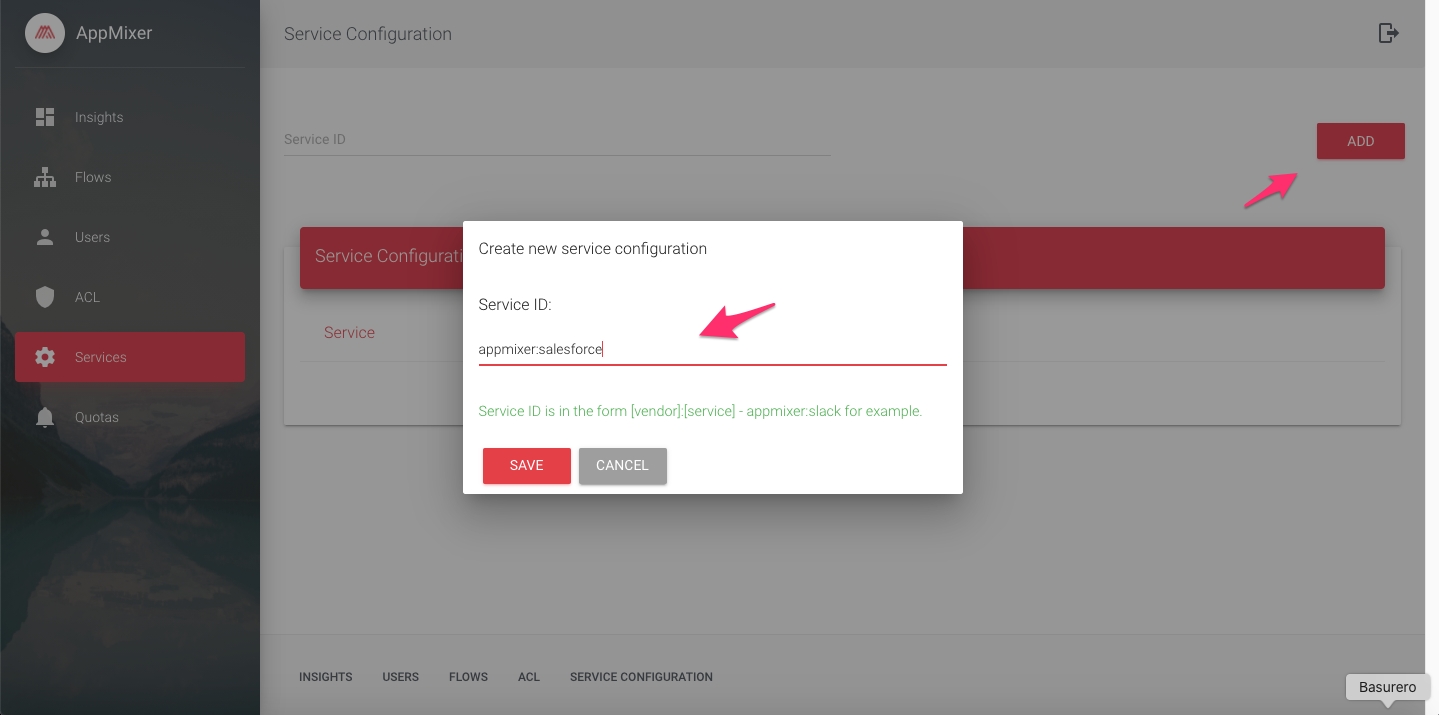Open Flows from the sidebar menu

click(x=93, y=177)
